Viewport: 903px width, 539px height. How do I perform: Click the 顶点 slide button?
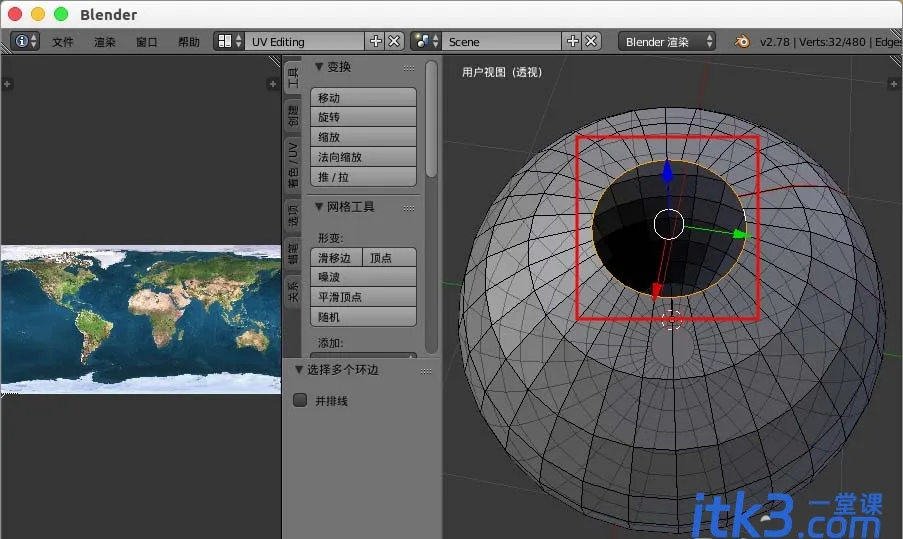(x=390, y=257)
